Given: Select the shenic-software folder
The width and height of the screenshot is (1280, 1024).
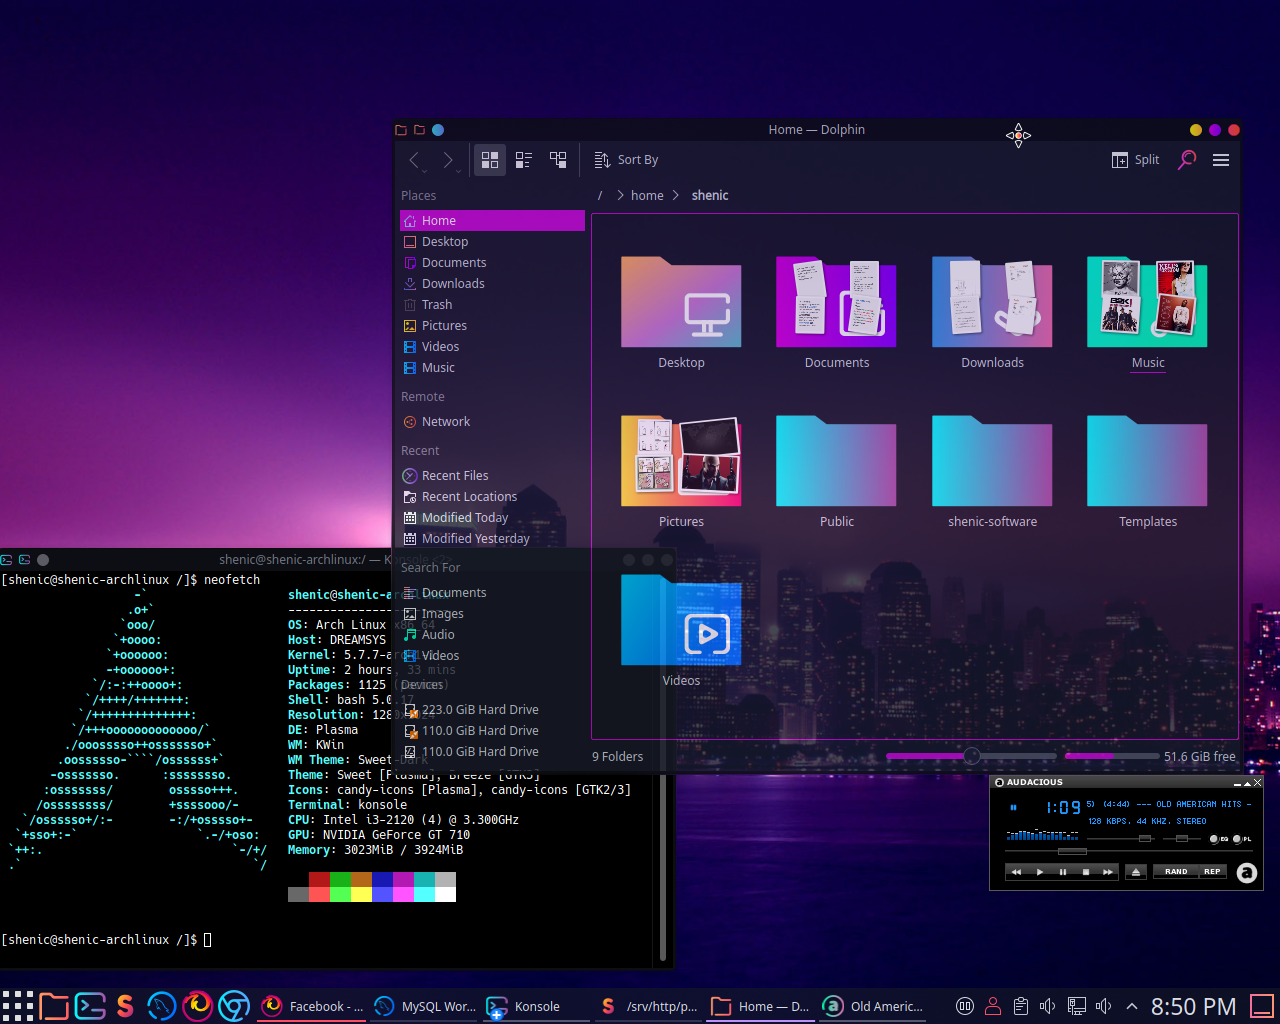Looking at the screenshot, I should [992, 461].
